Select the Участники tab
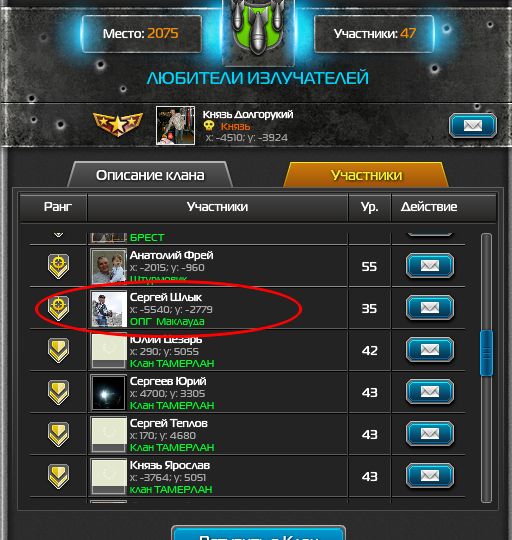The height and width of the screenshot is (540, 512). point(366,175)
